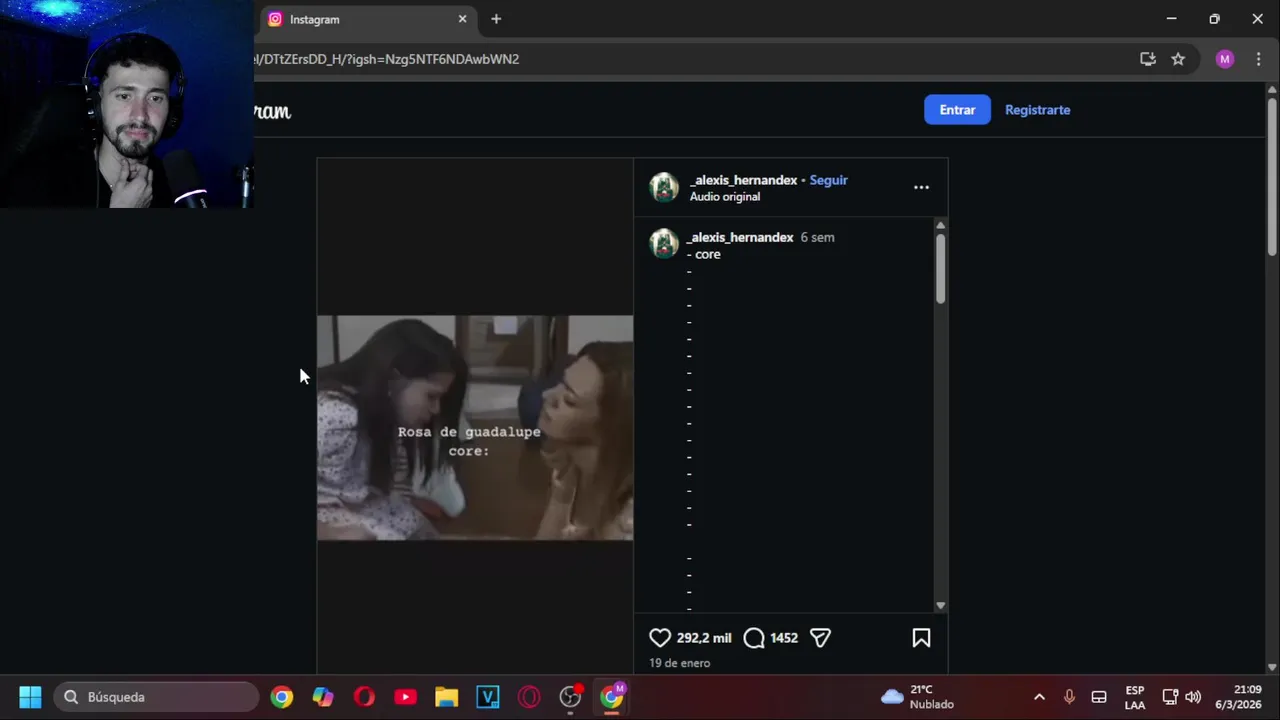
Task: Save the post with the bookmark icon
Action: pos(921,638)
